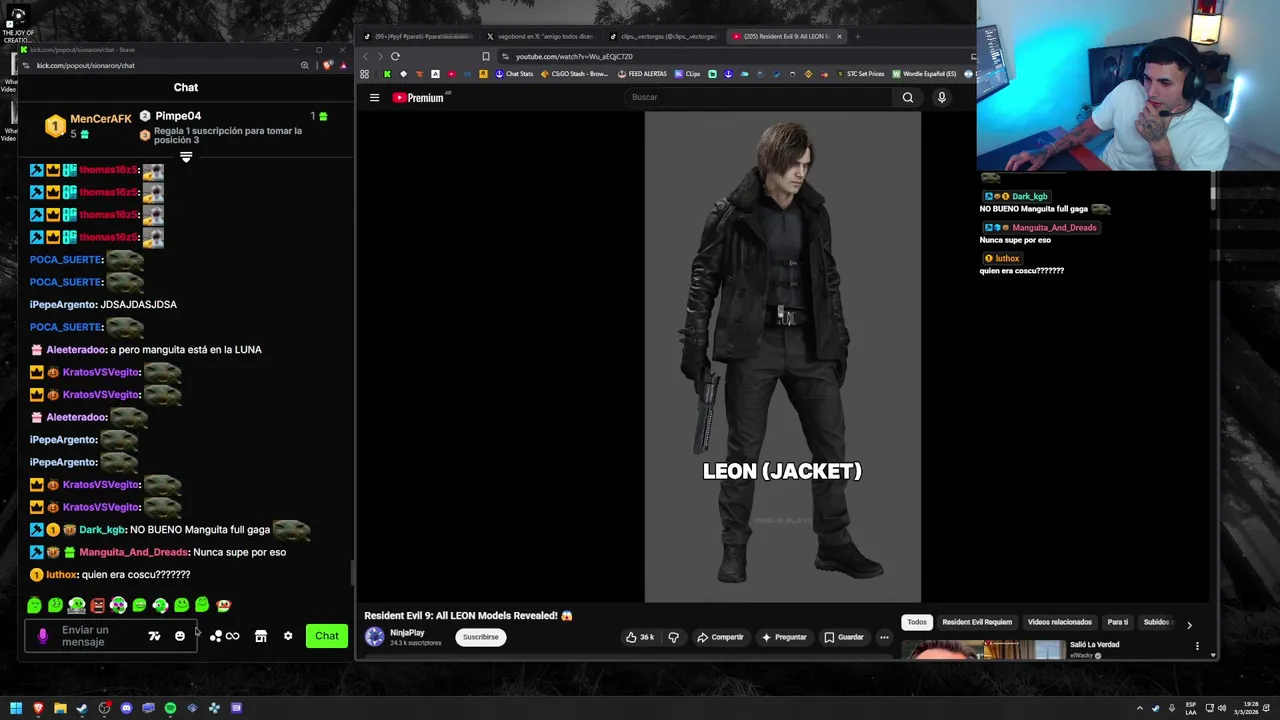1280x720 pixels.
Task: Select the Resident Evil Requiem filter chip
Action: (x=977, y=622)
